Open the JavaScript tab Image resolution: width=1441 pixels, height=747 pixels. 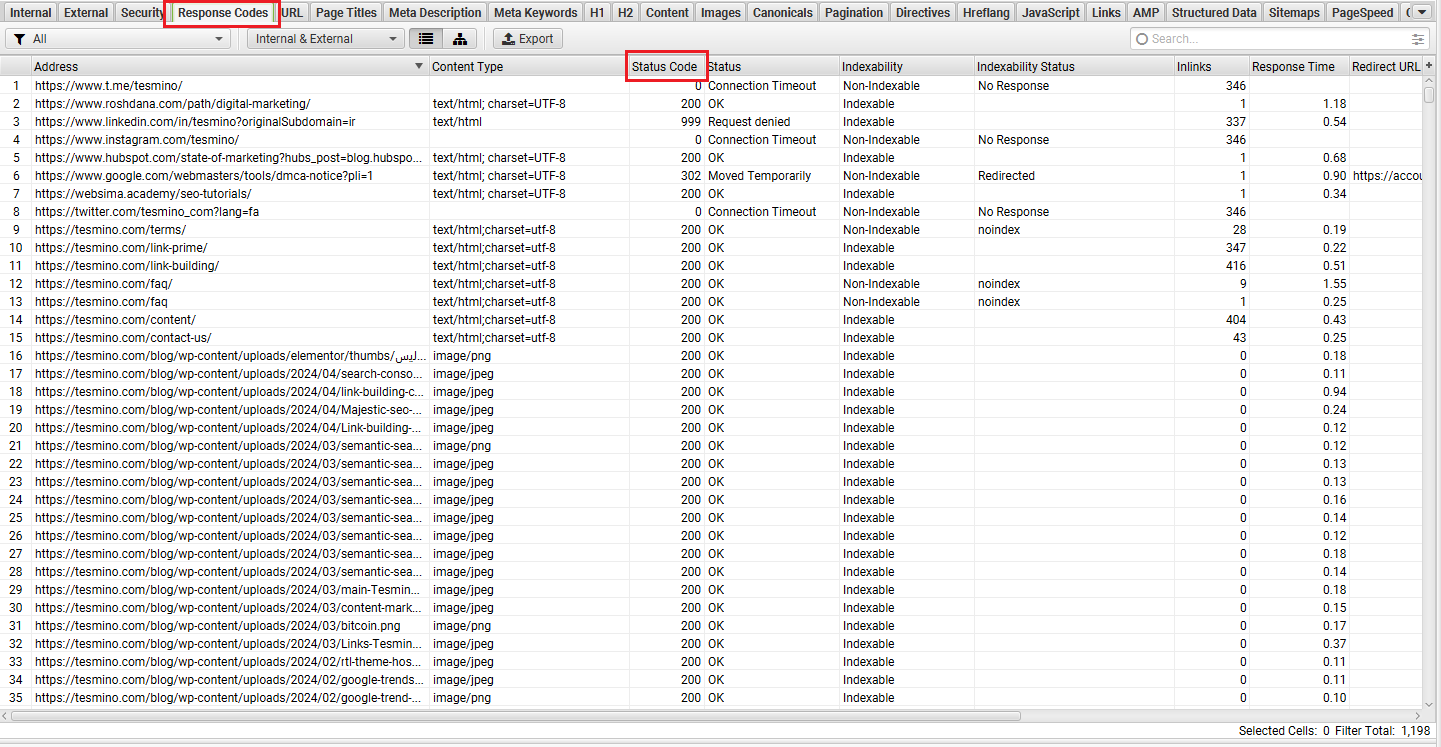(1051, 13)
